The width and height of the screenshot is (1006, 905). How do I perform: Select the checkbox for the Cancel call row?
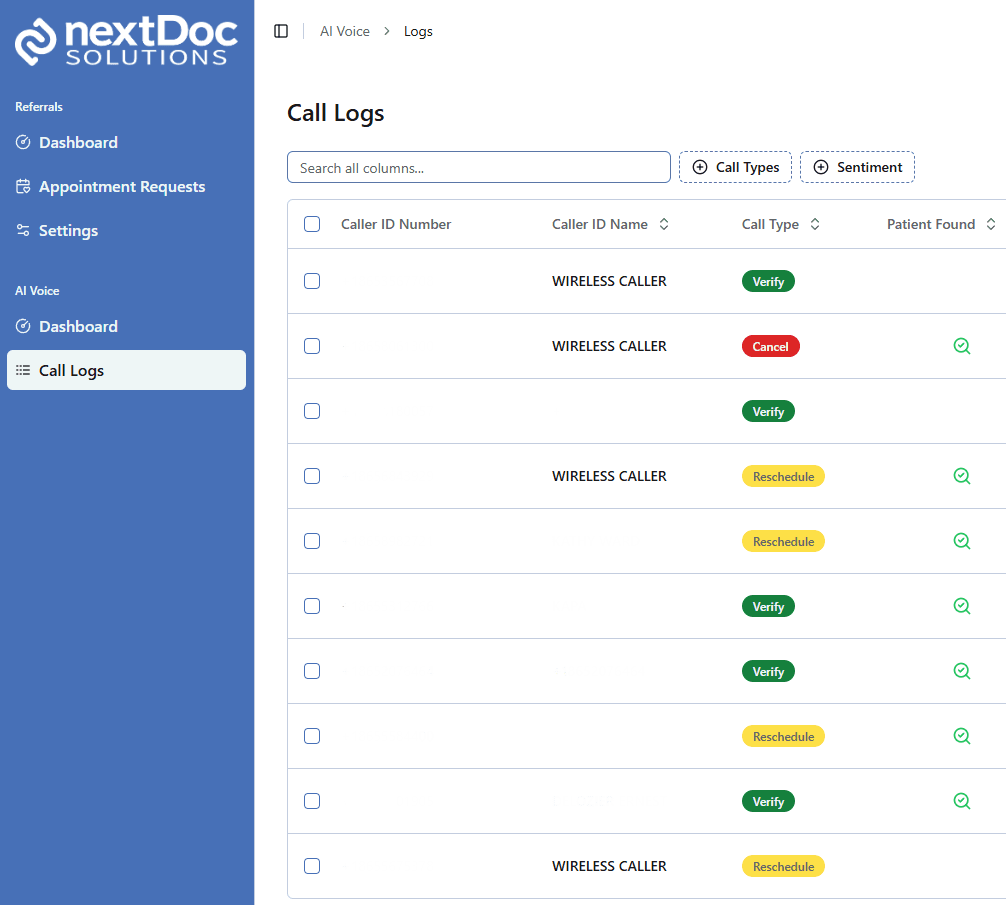click(312, 346)
